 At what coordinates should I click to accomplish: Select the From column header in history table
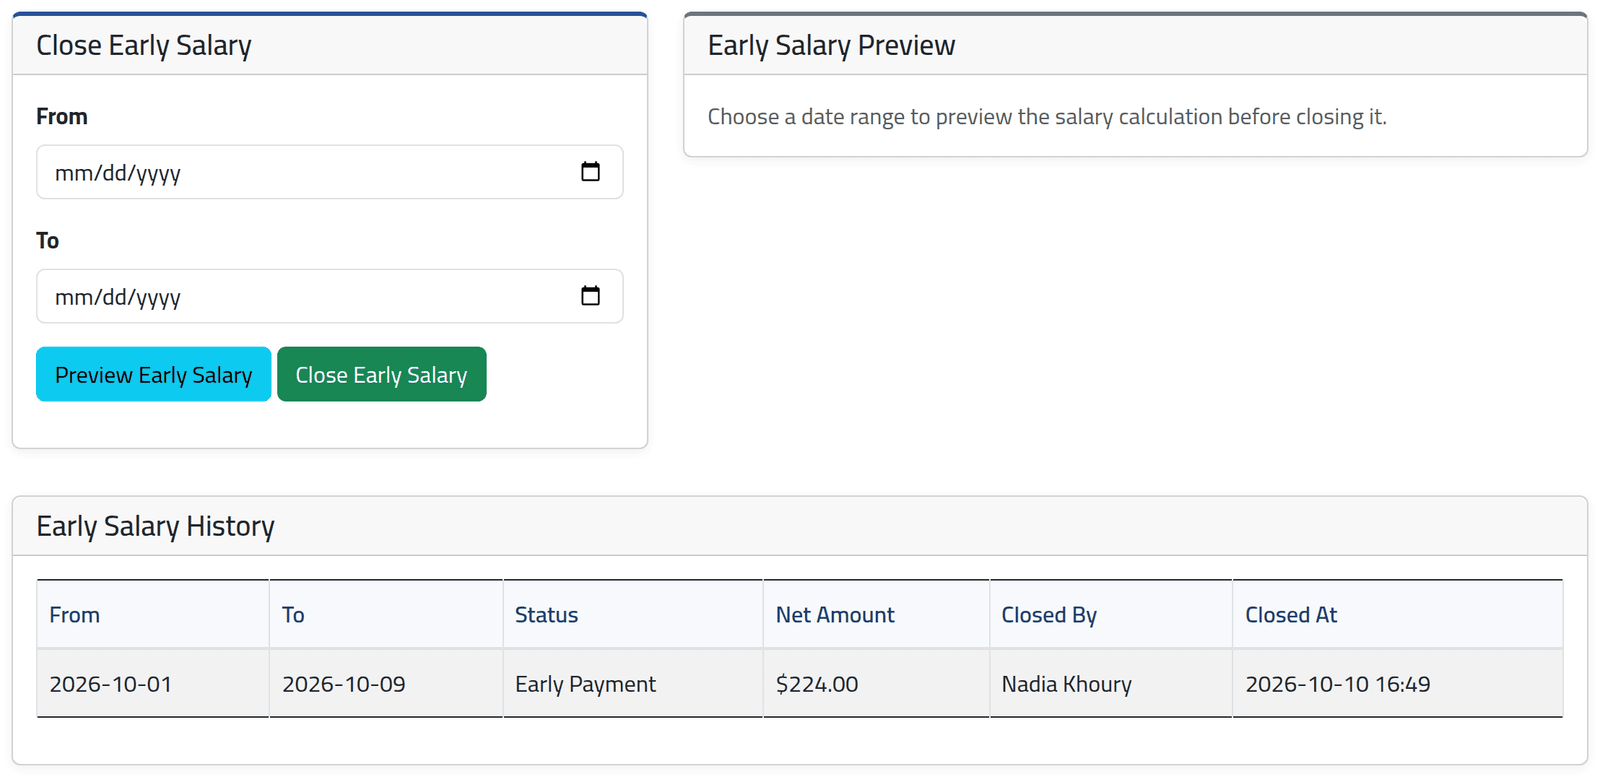[152, 615]
